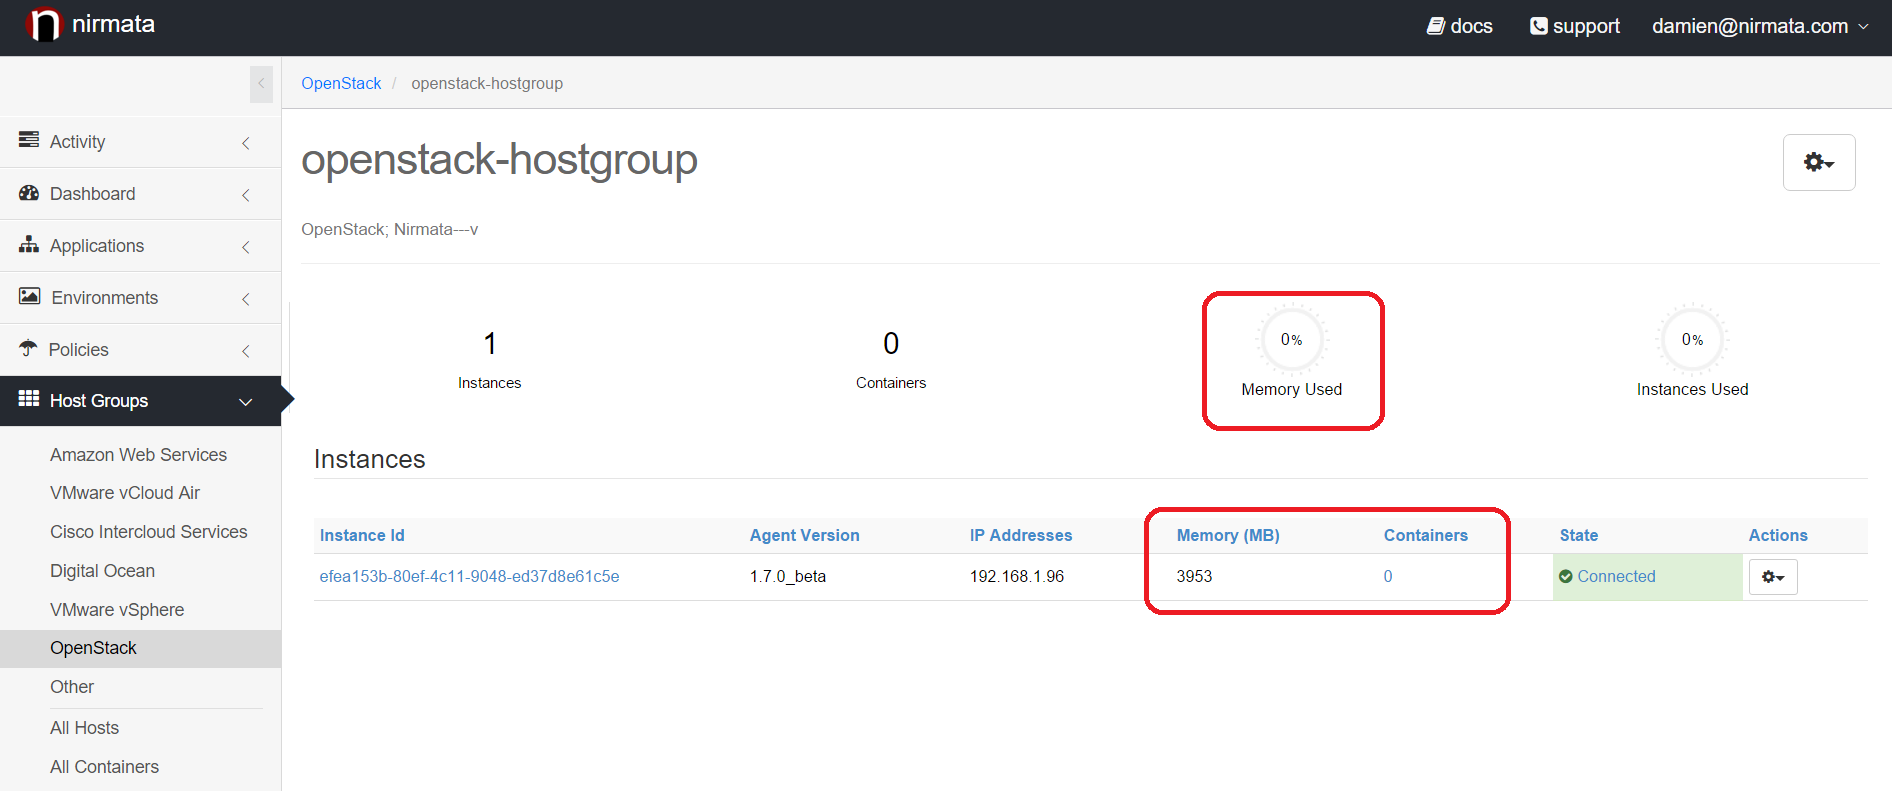The image size is (1892, 791).
Task: Click the Activity list icon
Action: pyautogui.click(x=29, y=140)
